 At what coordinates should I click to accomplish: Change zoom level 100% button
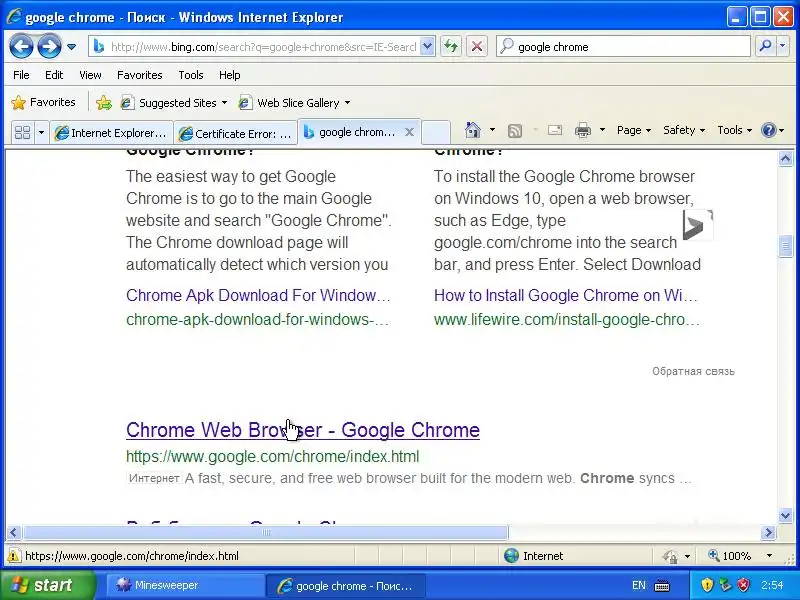[730, 556]
